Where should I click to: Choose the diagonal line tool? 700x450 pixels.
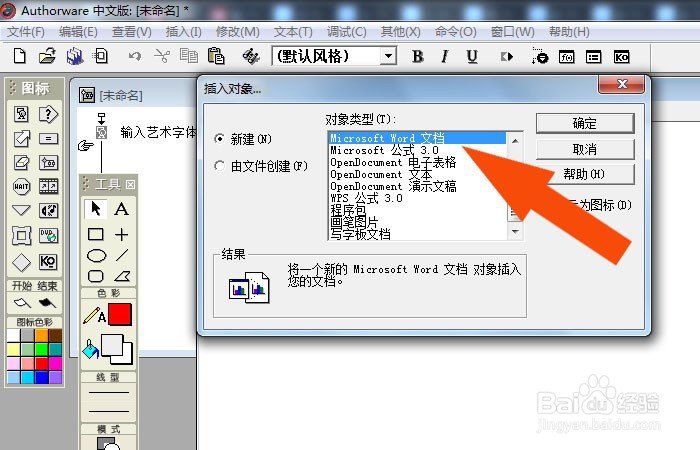pos(121,255)
